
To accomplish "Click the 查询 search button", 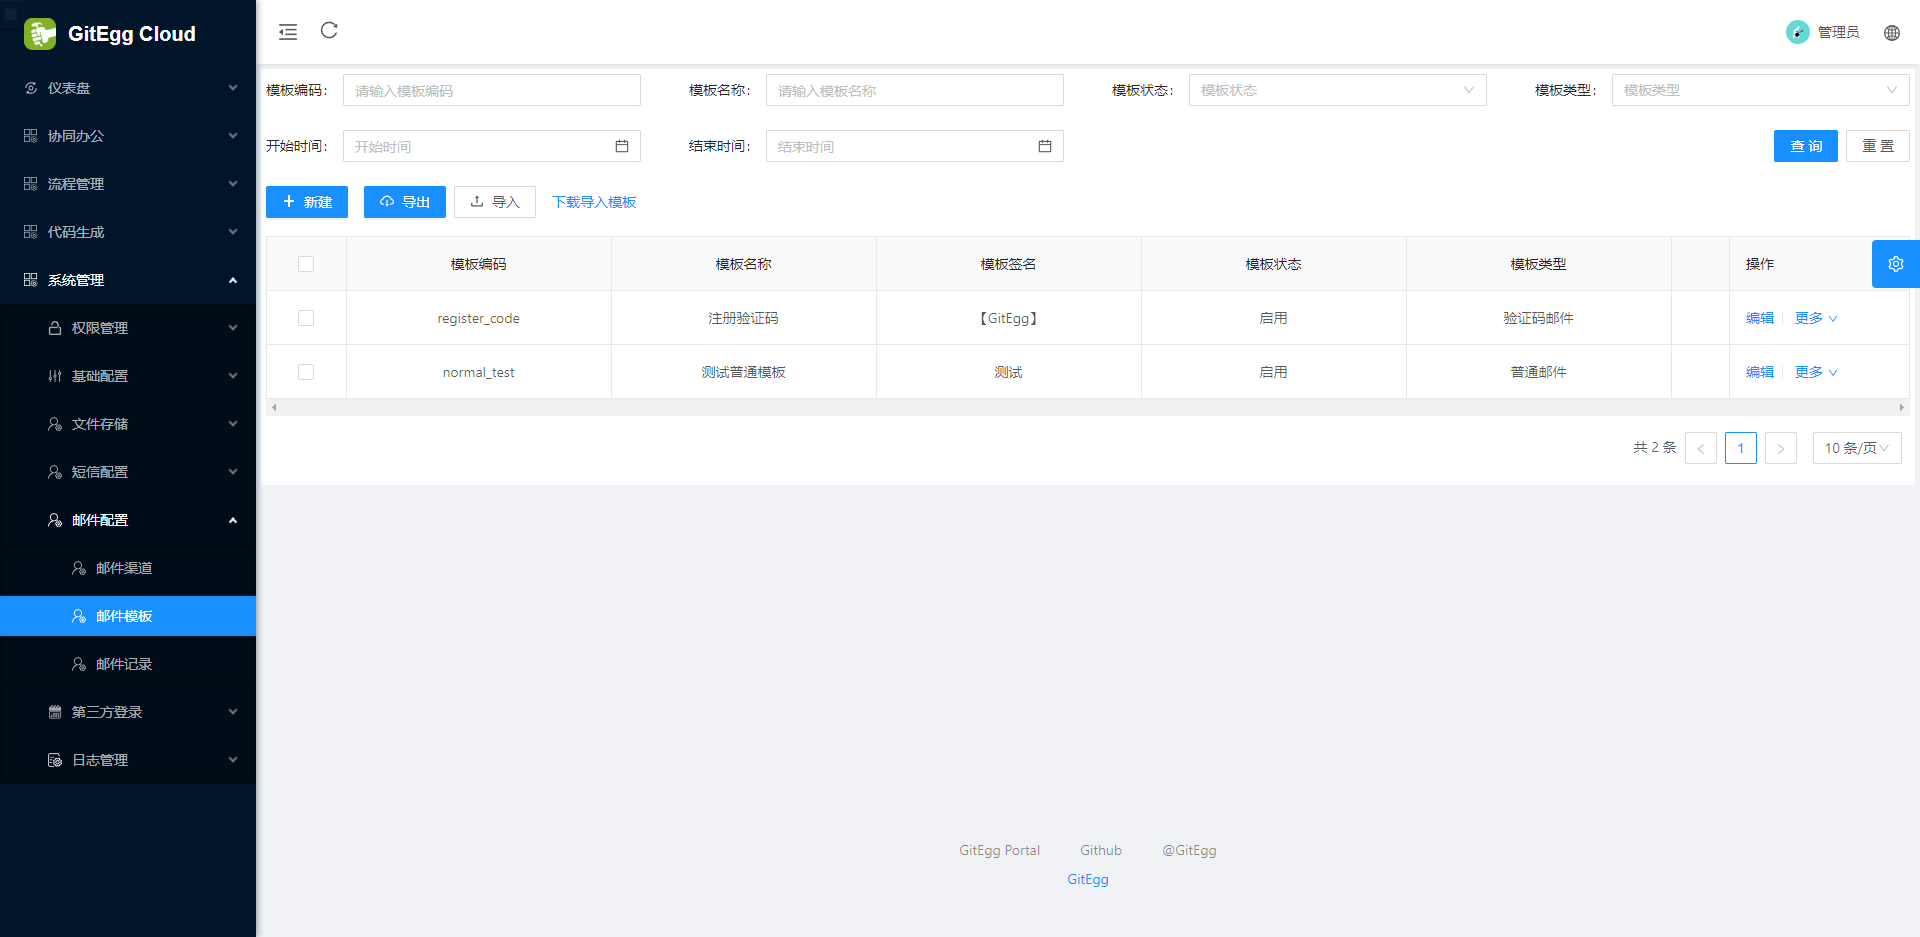I will [1805, 145].
